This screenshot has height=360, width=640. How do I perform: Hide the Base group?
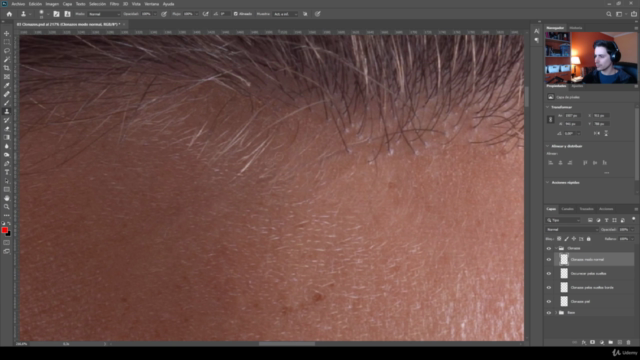(x=549, y=313)
